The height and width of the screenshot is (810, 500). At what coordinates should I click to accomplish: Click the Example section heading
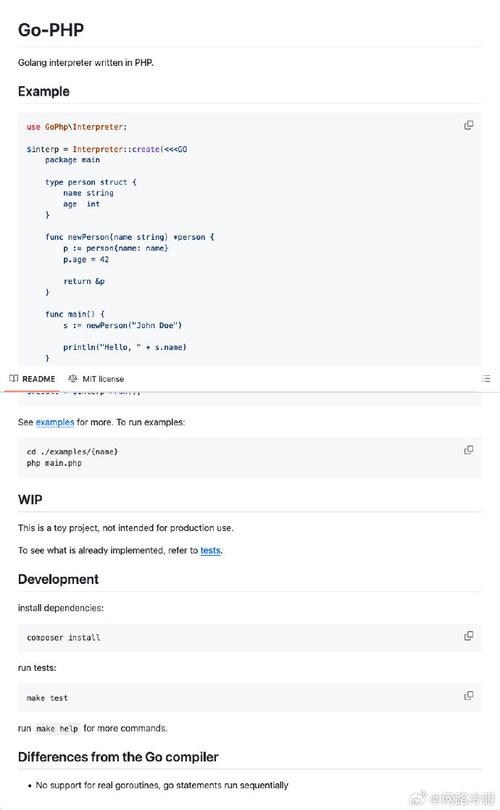(x=43, y=91)
